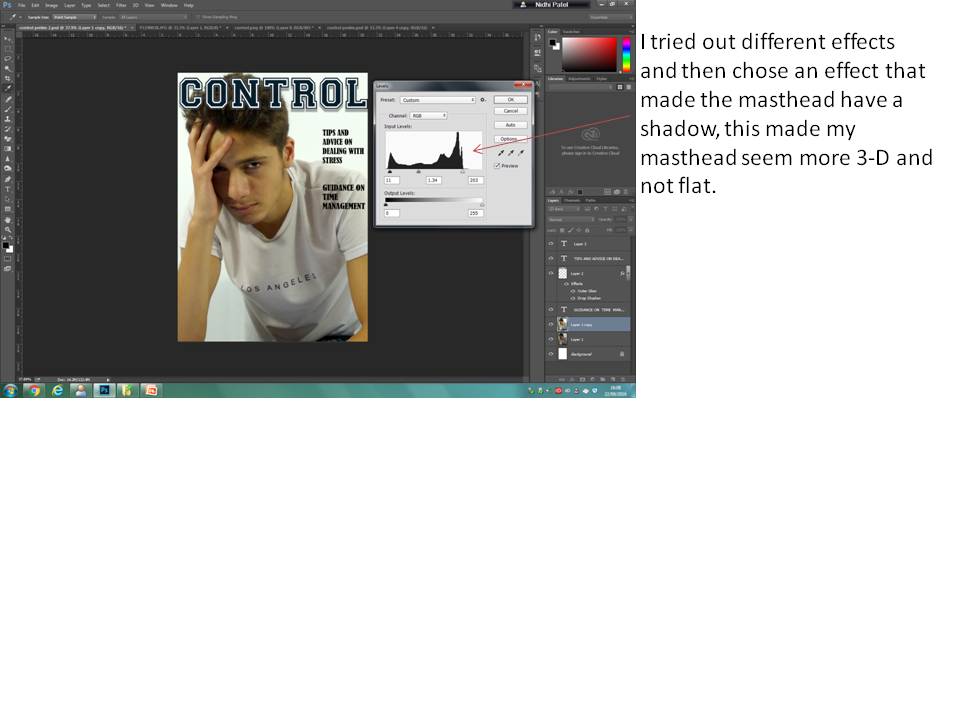Click the Levels preset options gear
960x720 pixels.
(x=482, y=100)
